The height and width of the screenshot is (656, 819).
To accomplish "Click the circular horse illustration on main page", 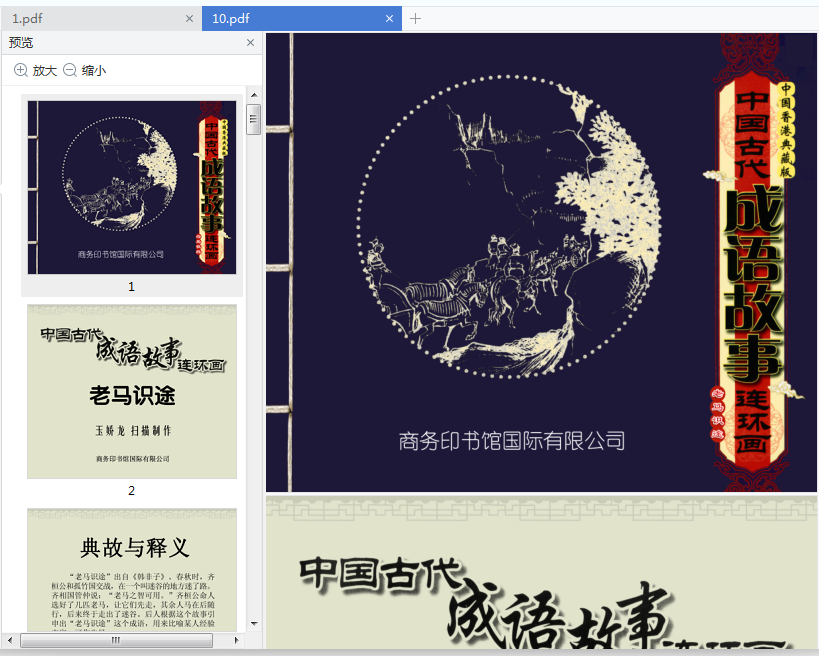I will point(509,225).
